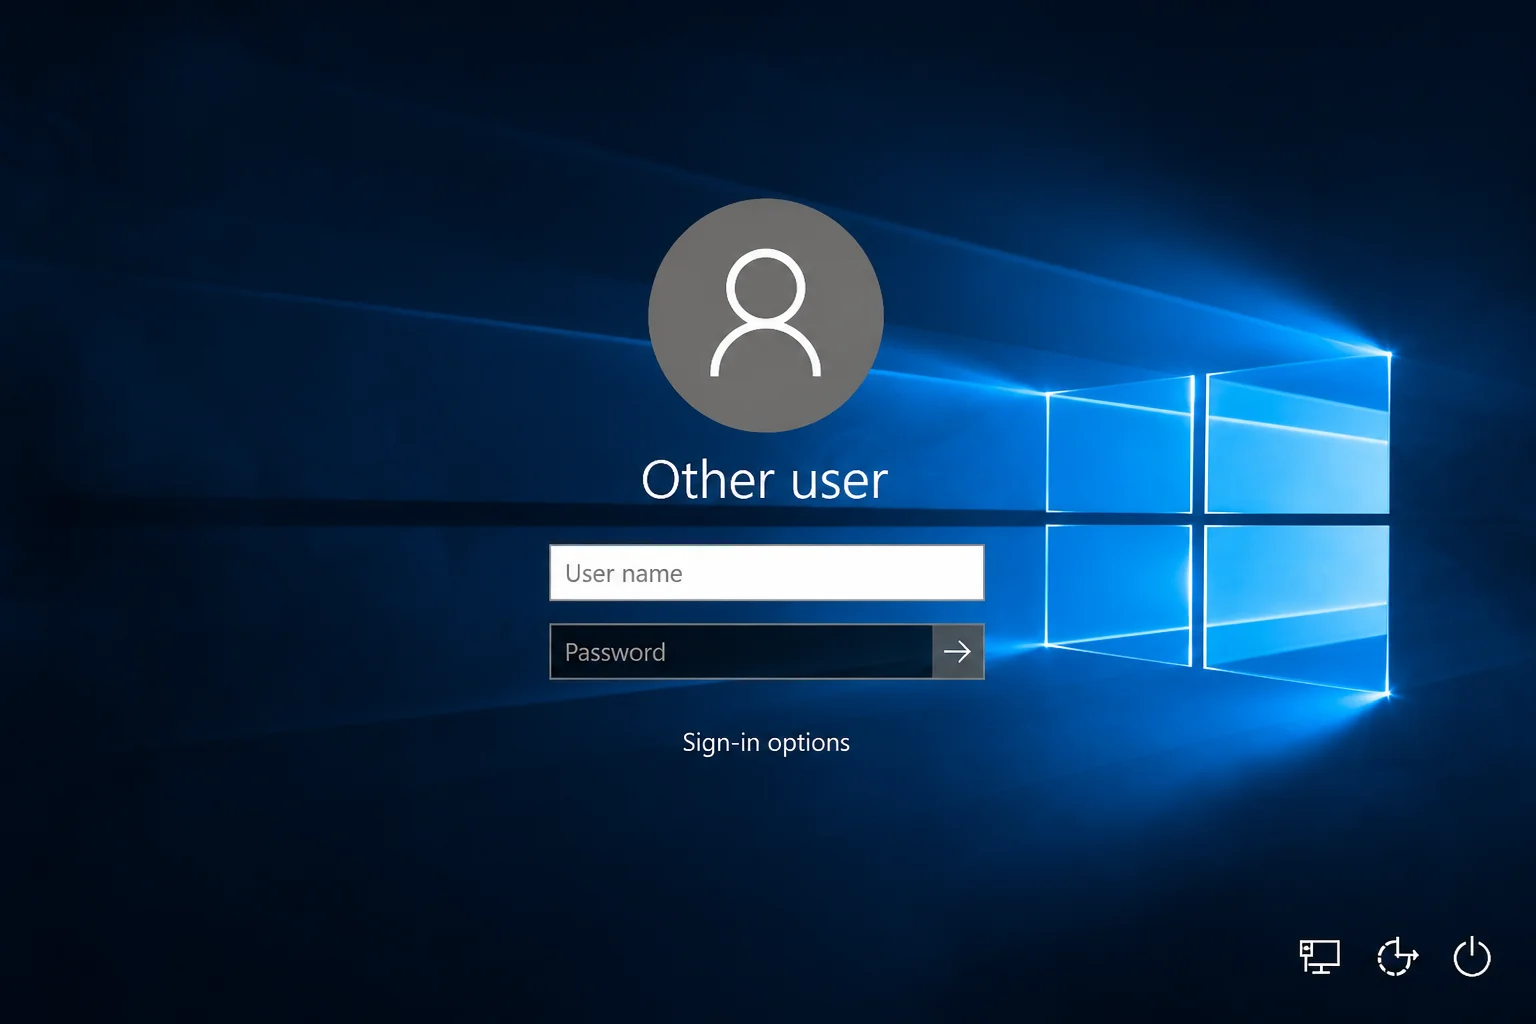This screenshot has width=1536, height=1024.
Task: Open the Power options icon
Action: pyautogui.click(x=1472, y=957)
